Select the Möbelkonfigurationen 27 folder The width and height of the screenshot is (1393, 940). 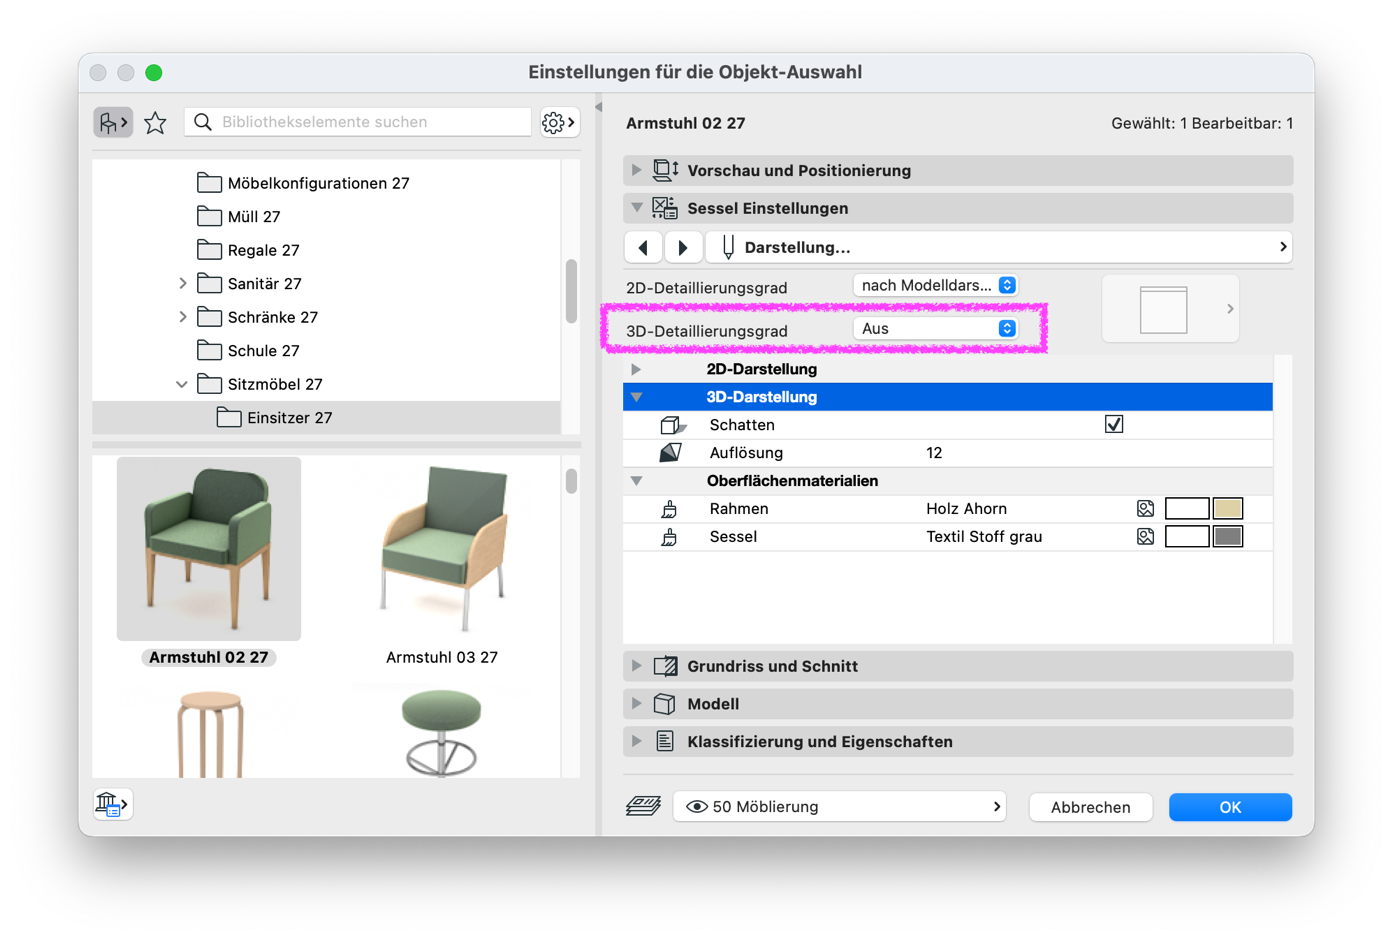click(303, 183)
